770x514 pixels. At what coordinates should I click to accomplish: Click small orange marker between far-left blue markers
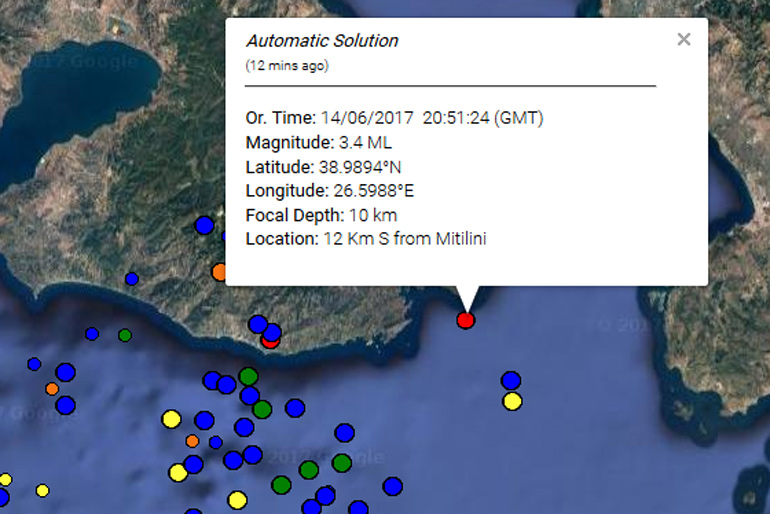pyautogui.click(x=51, y=389)
